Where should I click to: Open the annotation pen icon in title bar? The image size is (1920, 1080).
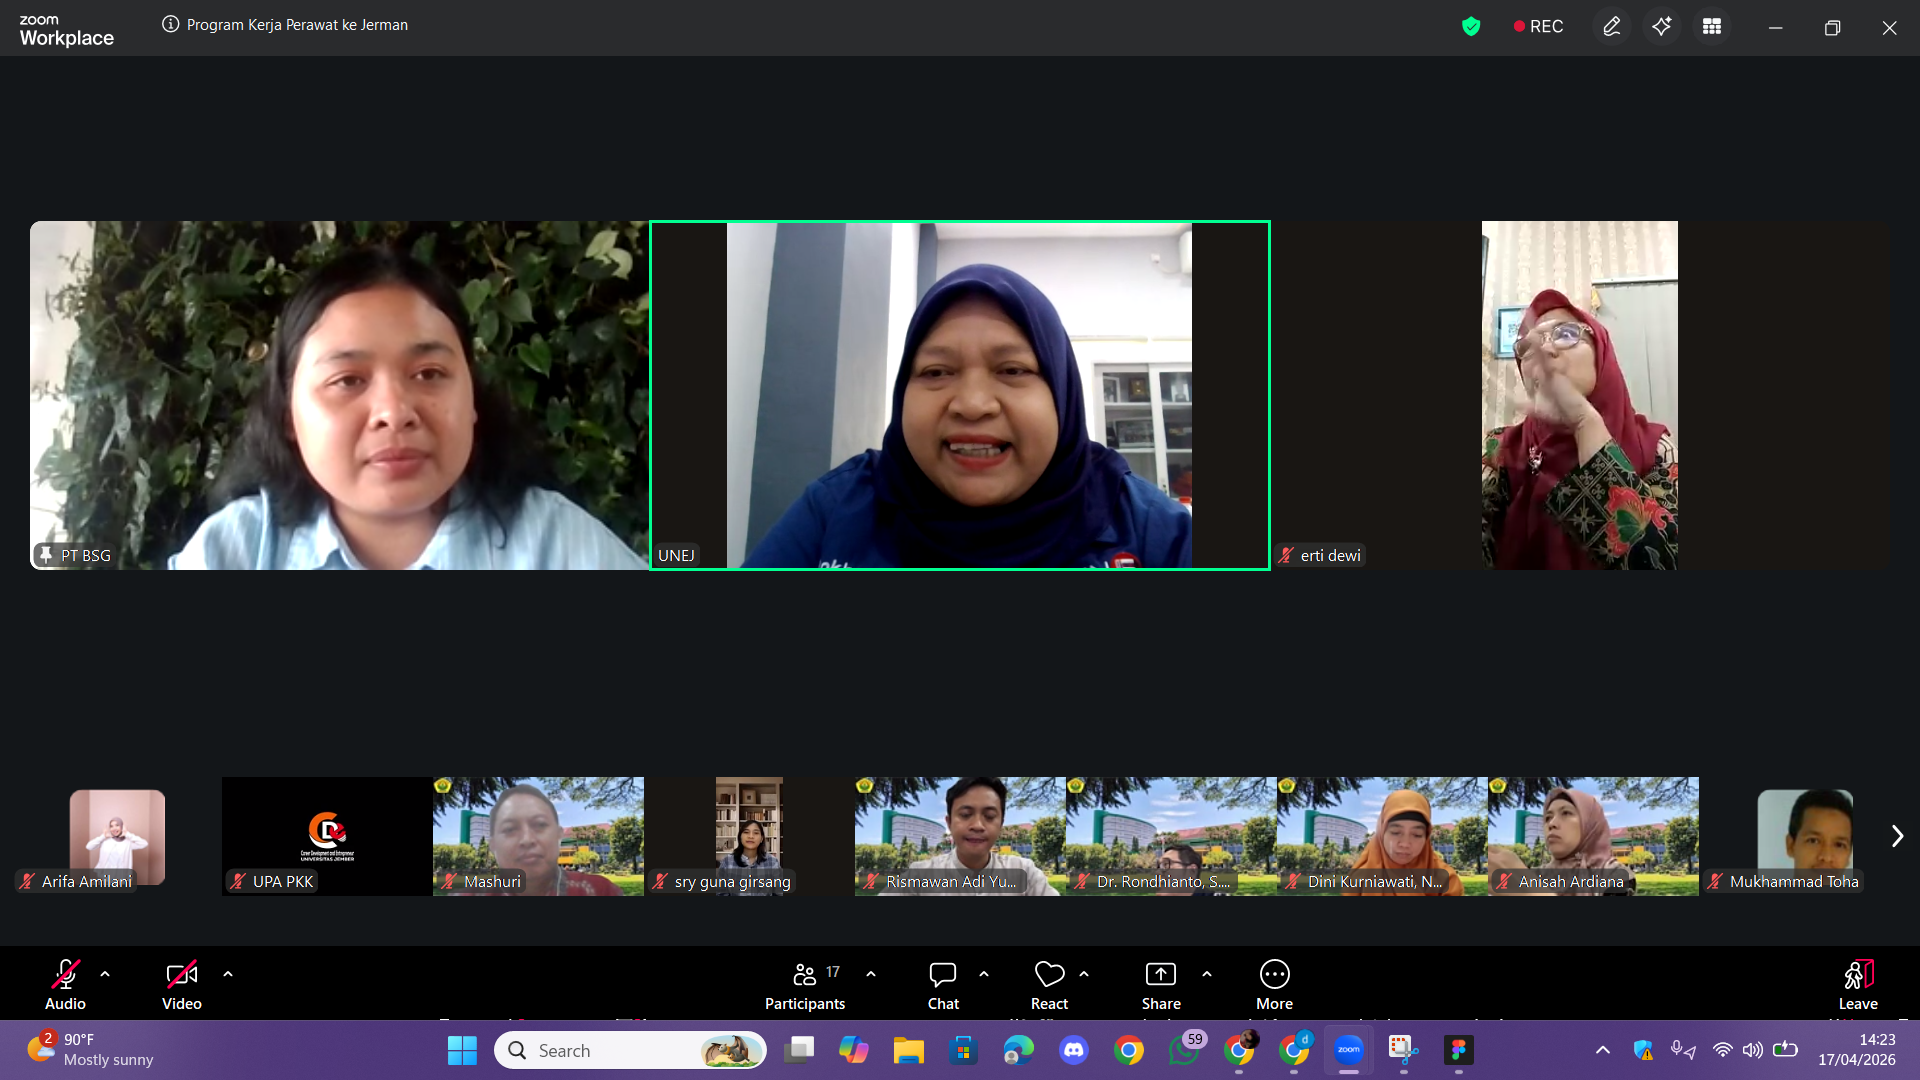[1611, 27]
